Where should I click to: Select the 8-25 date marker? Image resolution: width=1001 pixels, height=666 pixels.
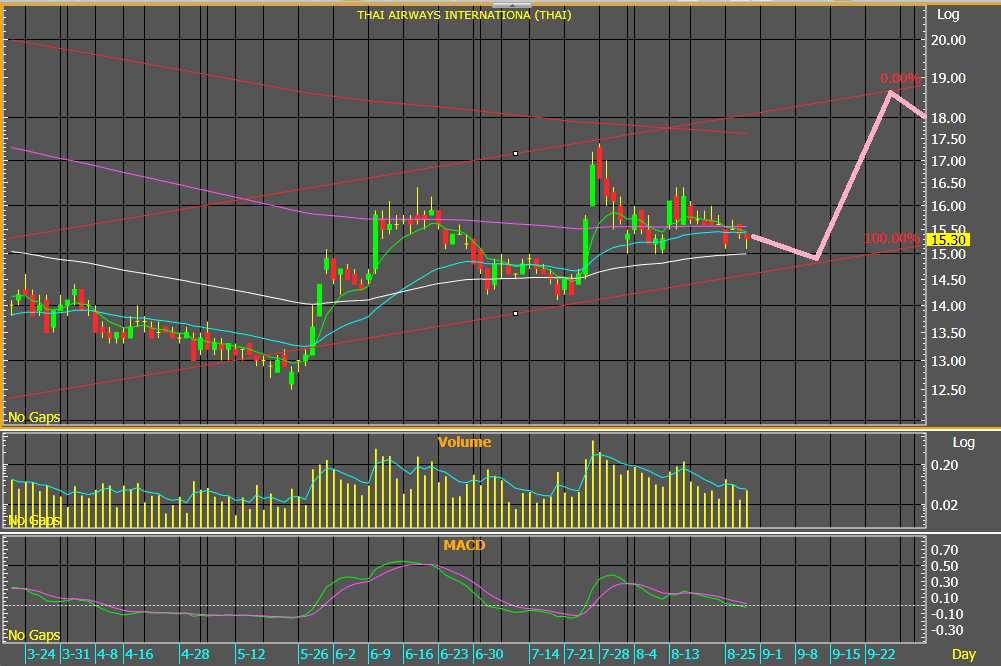pos(741,655)
